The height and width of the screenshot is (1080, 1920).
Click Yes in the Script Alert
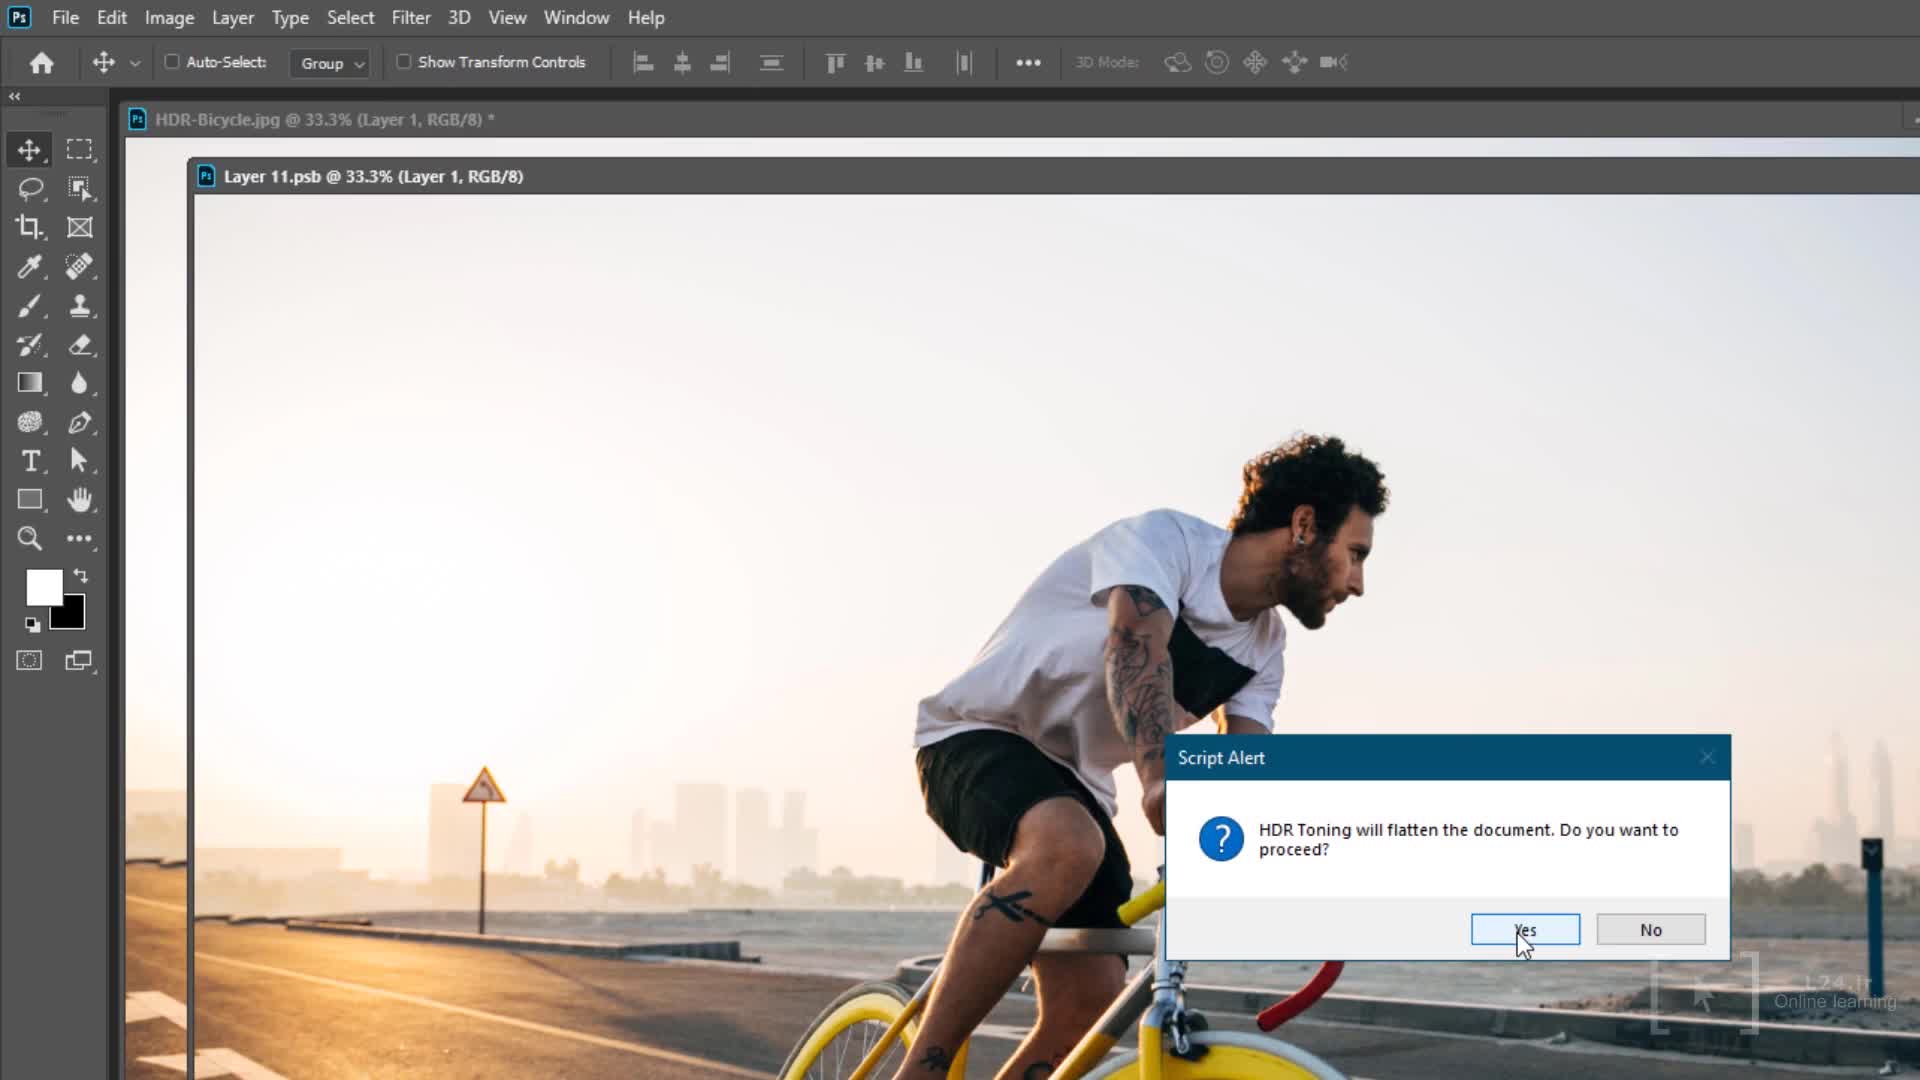(x=1525, y=930)
